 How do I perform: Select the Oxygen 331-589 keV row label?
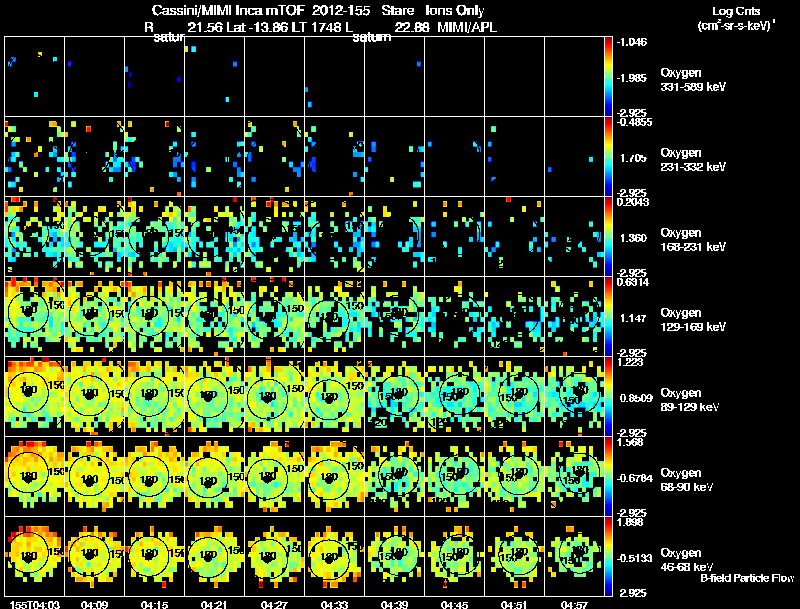[x=693, y=80]
